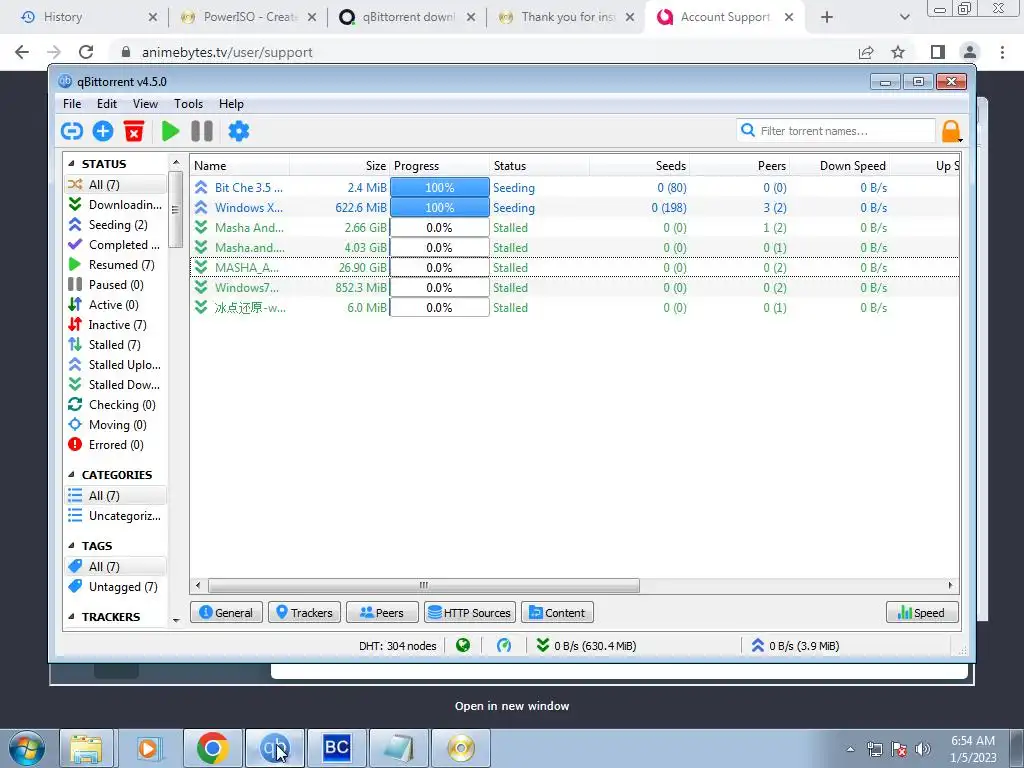1024x768 pixels.
Task: Click progress bar of Windows X torrent
Action: pyautogui.click(x=440, y=208)
